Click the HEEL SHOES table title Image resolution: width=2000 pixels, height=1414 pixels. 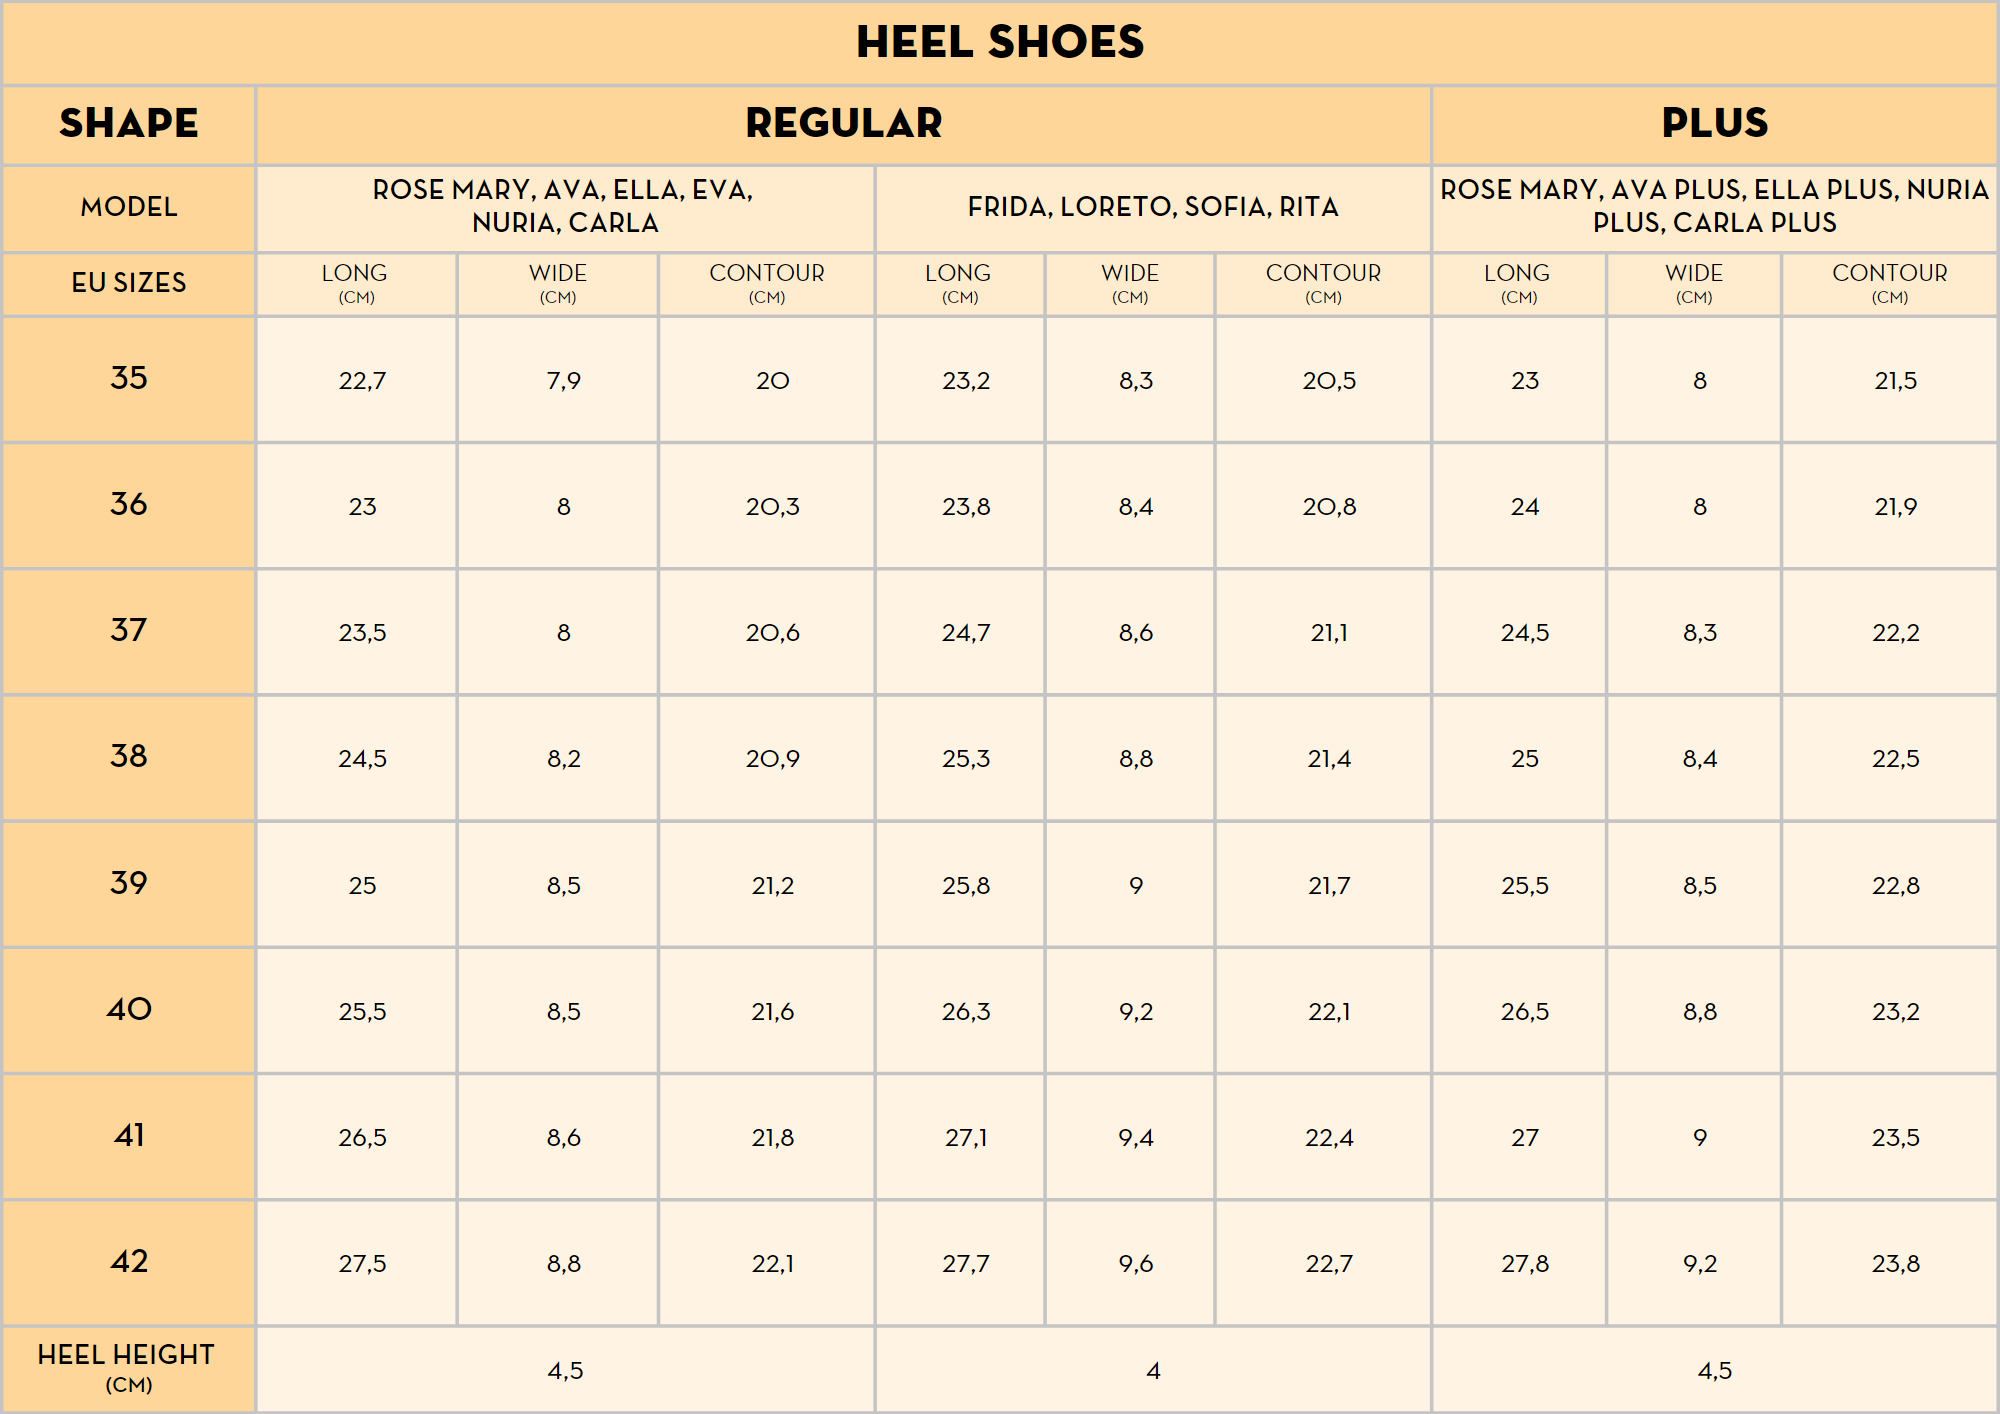(x=999, y=42)
